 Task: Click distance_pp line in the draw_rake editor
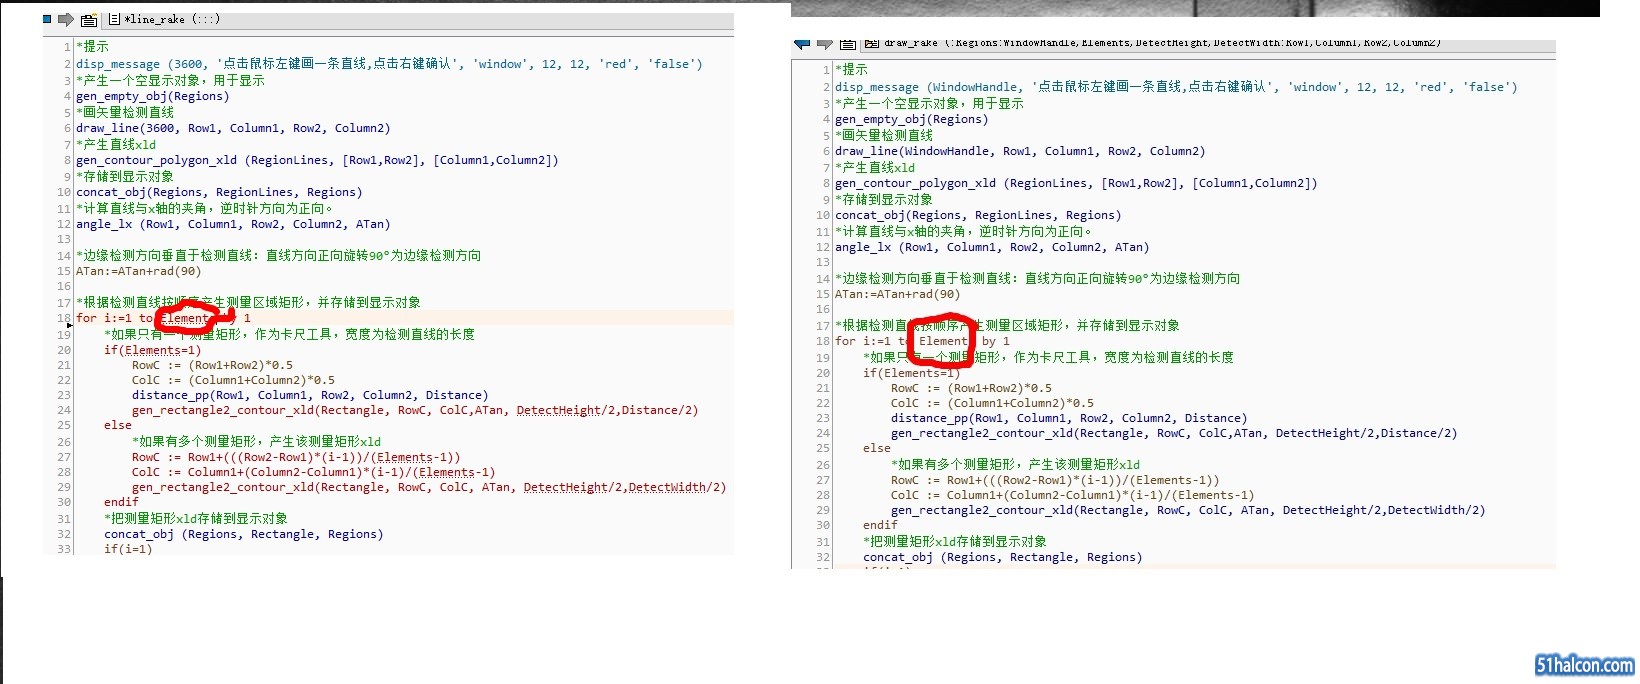coord(1069,418)
